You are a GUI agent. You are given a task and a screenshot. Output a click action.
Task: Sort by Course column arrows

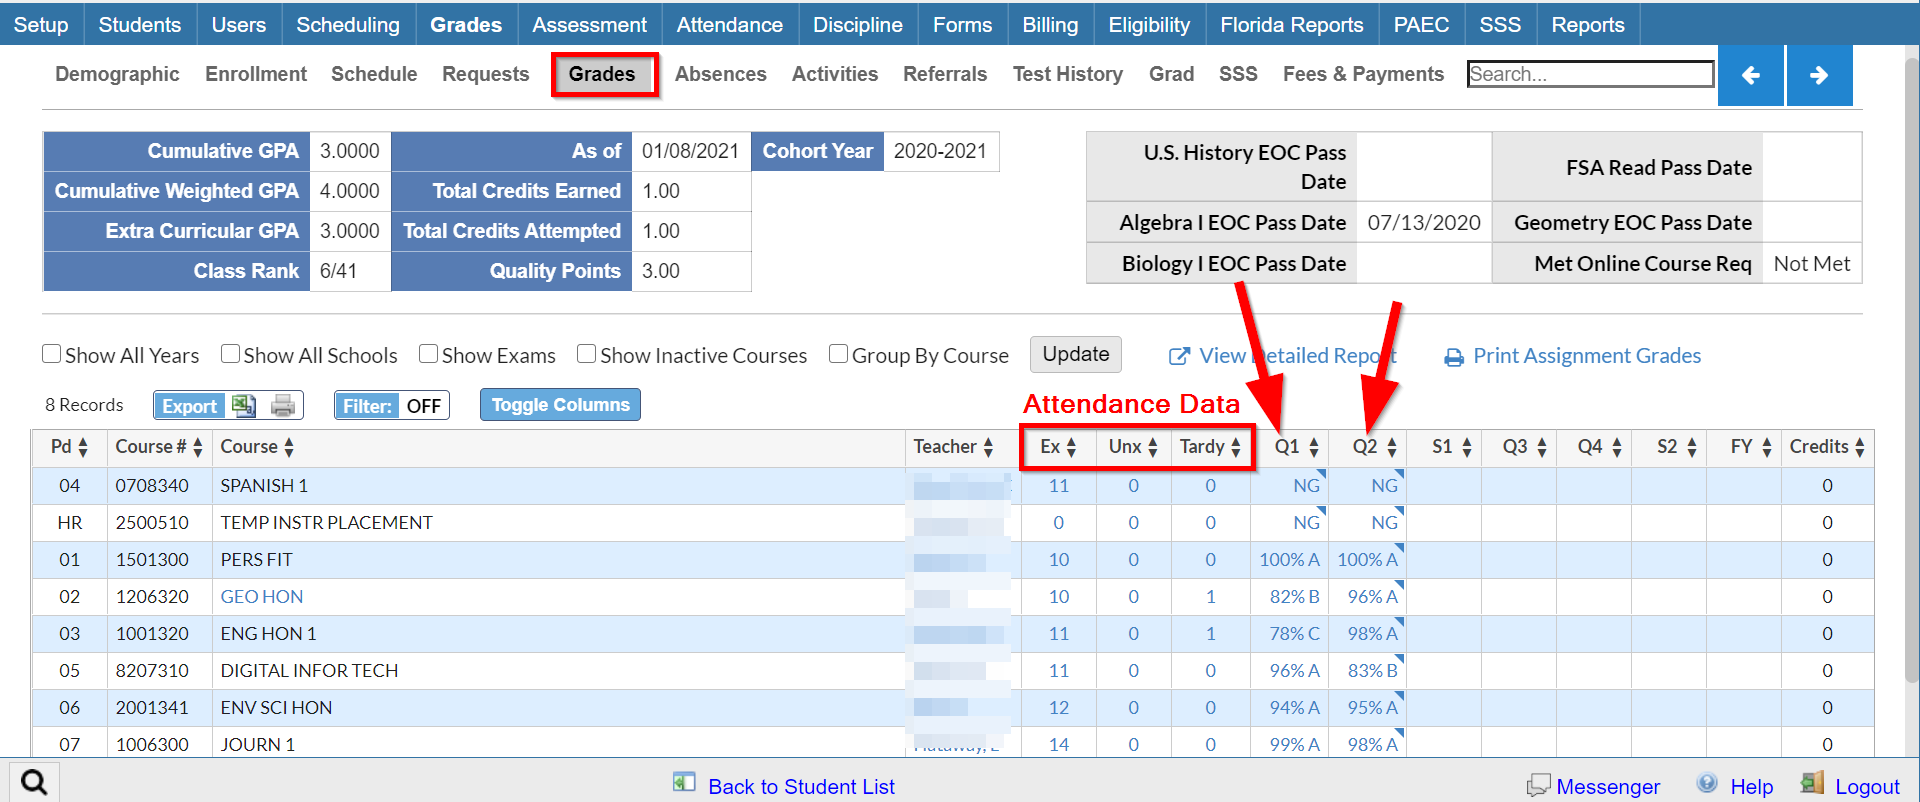(x=289, y=447)
